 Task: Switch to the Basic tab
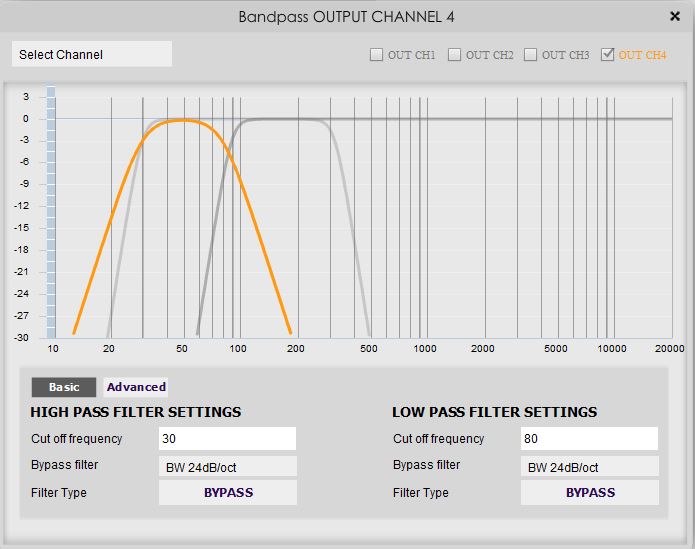(x=64, y=387)
